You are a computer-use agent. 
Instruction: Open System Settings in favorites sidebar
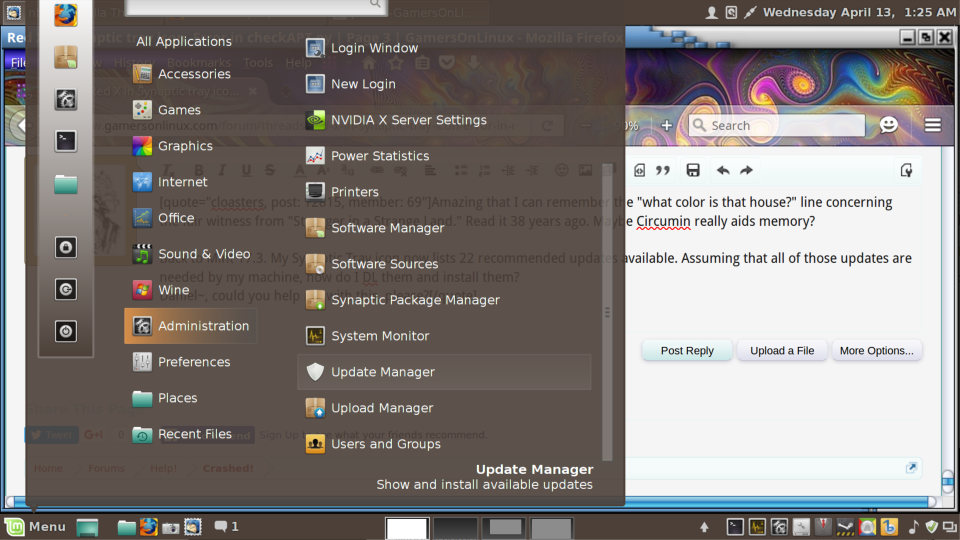point(66,99)
